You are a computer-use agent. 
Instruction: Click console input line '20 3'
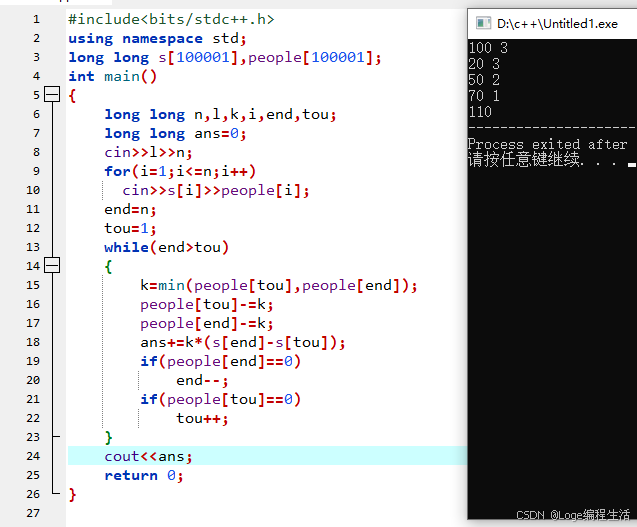tap(484, 64)
